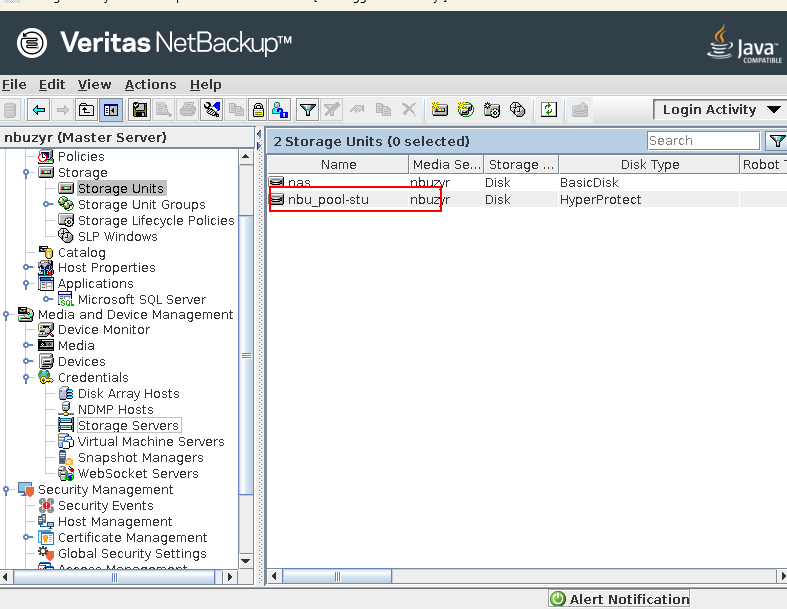Click the Device Monitor icon in the tree
This screenshot has height=609, width=787.
coord(46,330)
